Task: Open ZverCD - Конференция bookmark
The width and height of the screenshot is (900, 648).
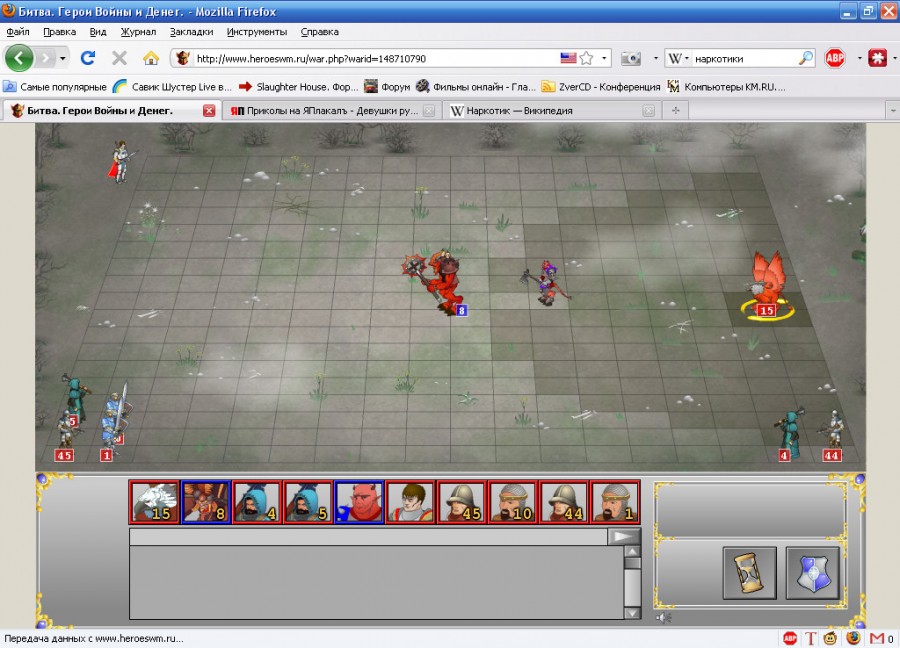Action: pos(601,87)
